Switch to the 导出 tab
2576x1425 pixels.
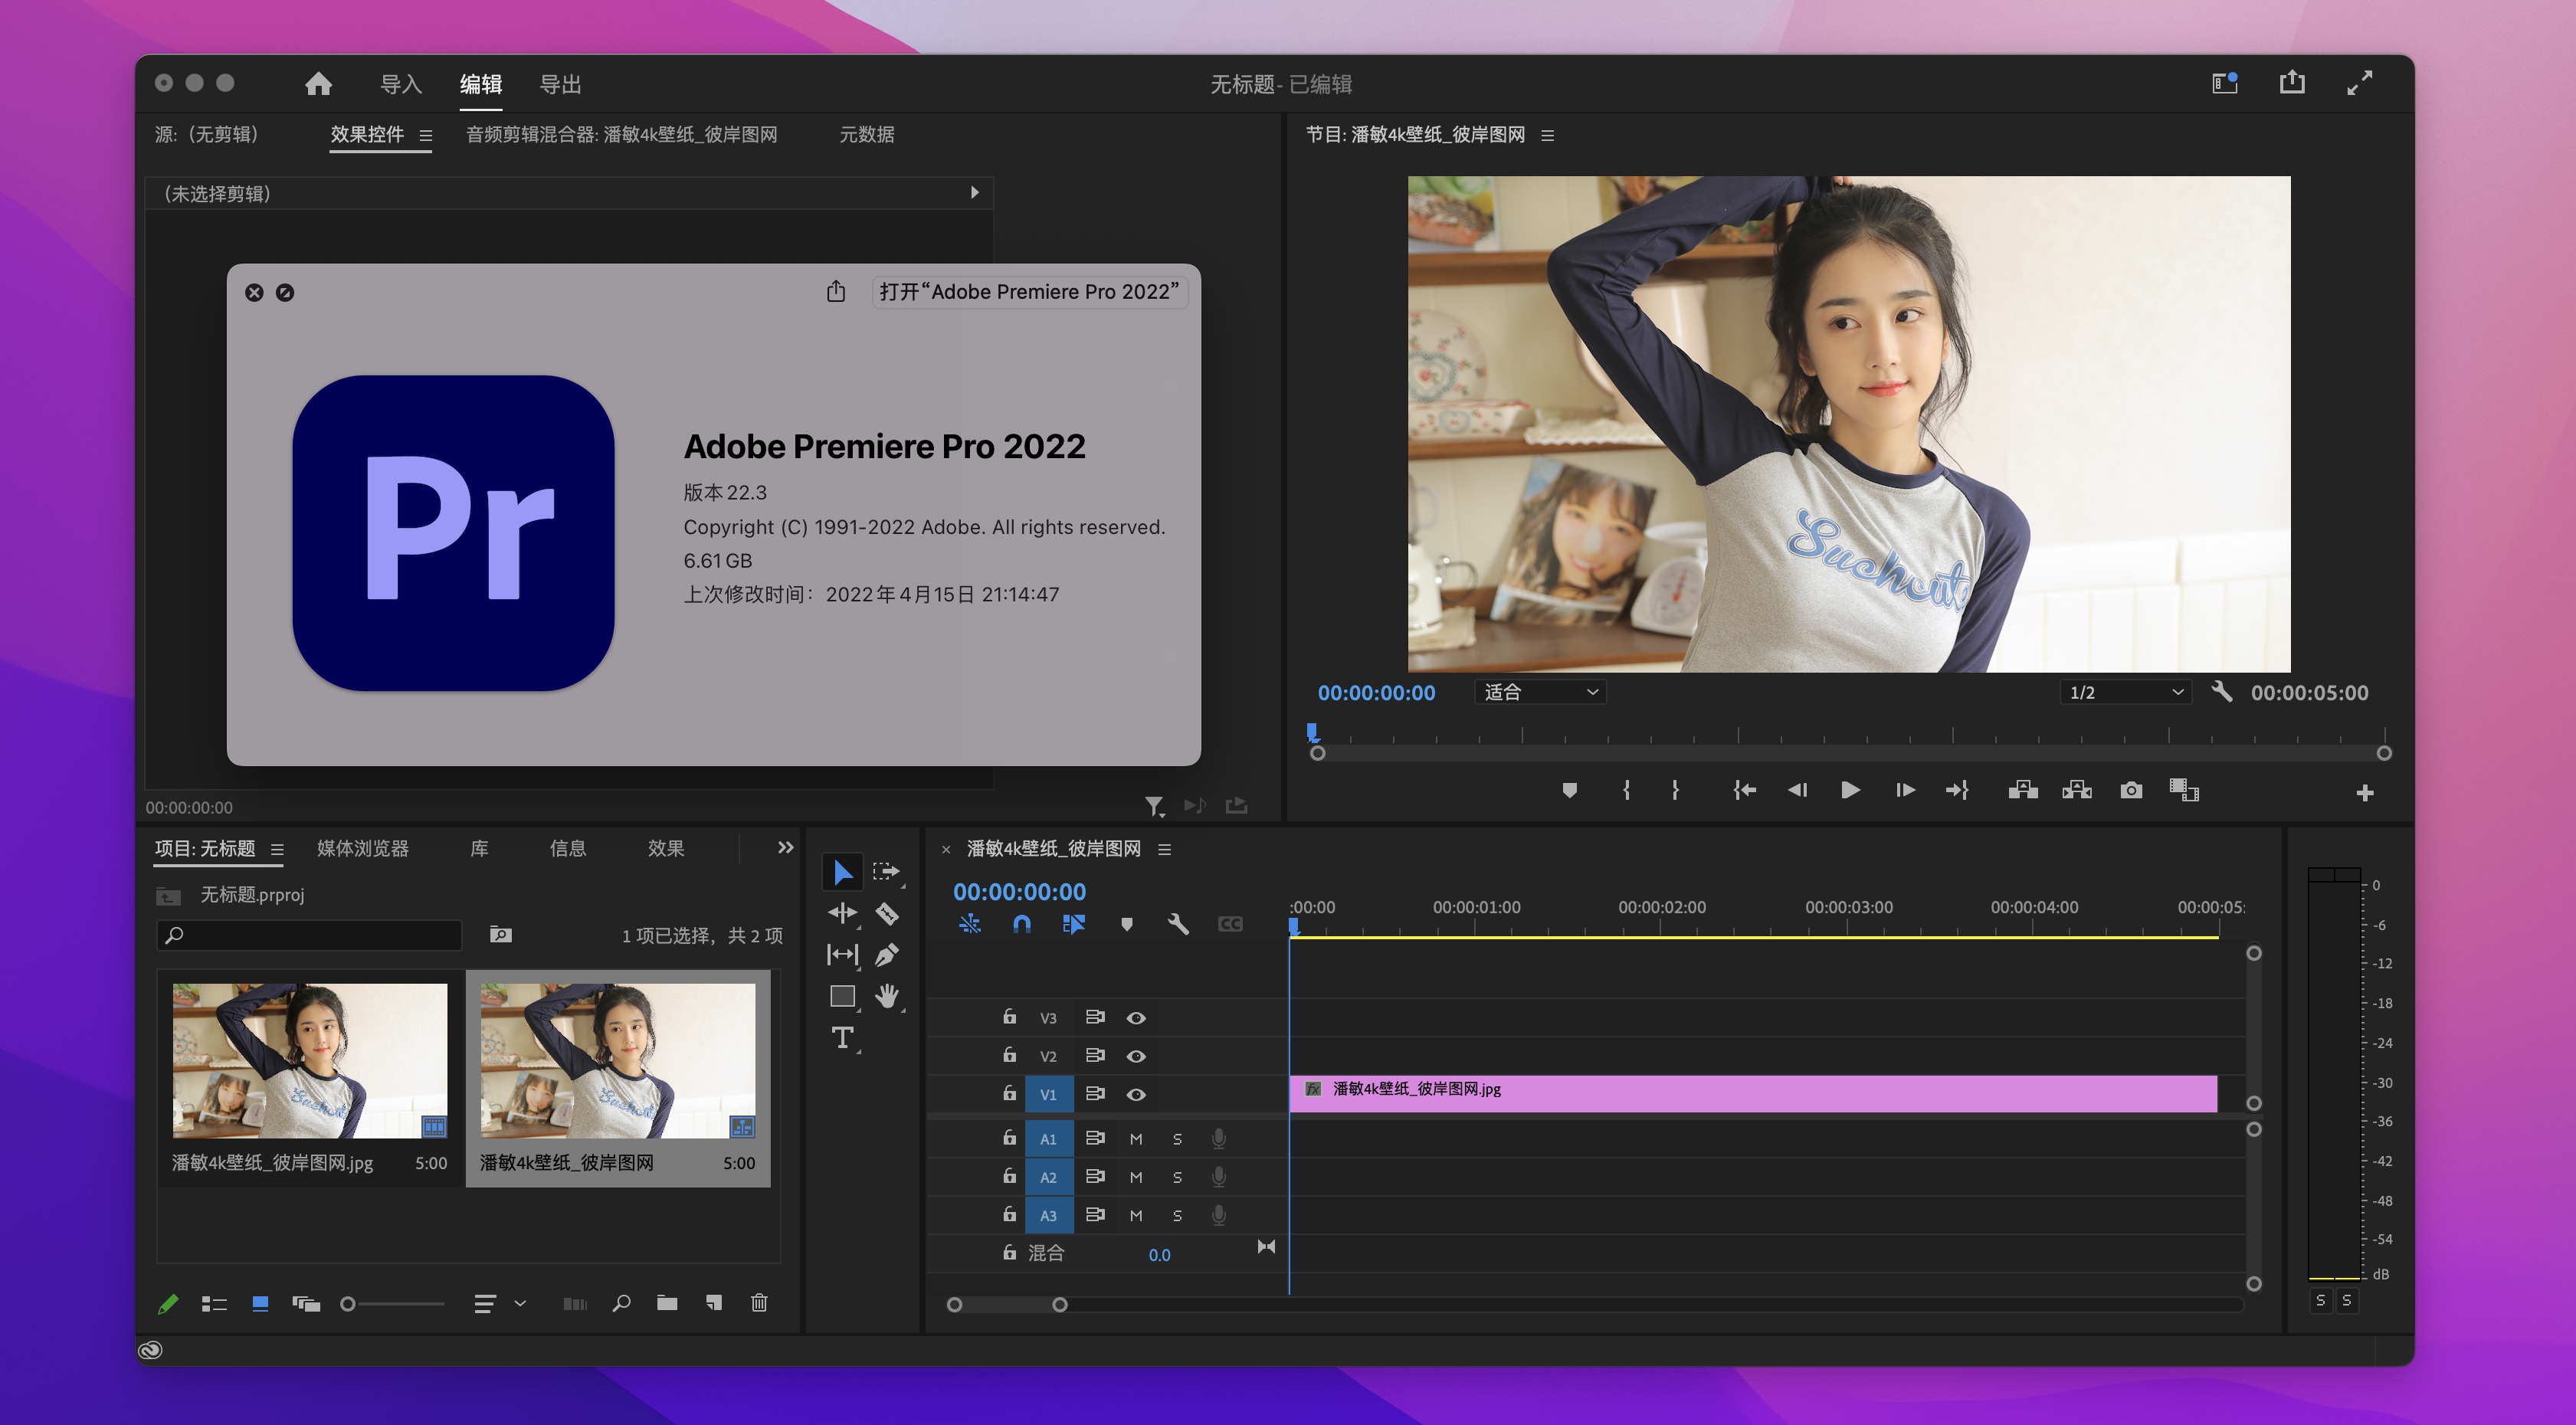coord(560,84)
